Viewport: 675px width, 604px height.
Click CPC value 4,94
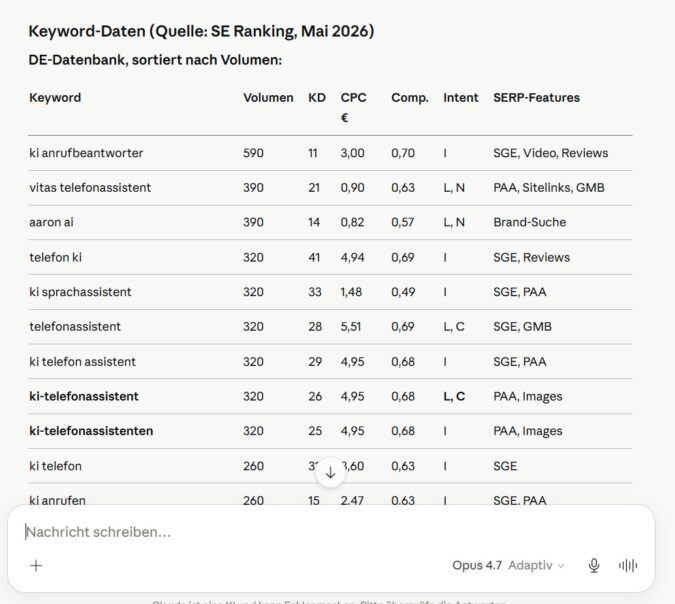(x=353, y=257)
